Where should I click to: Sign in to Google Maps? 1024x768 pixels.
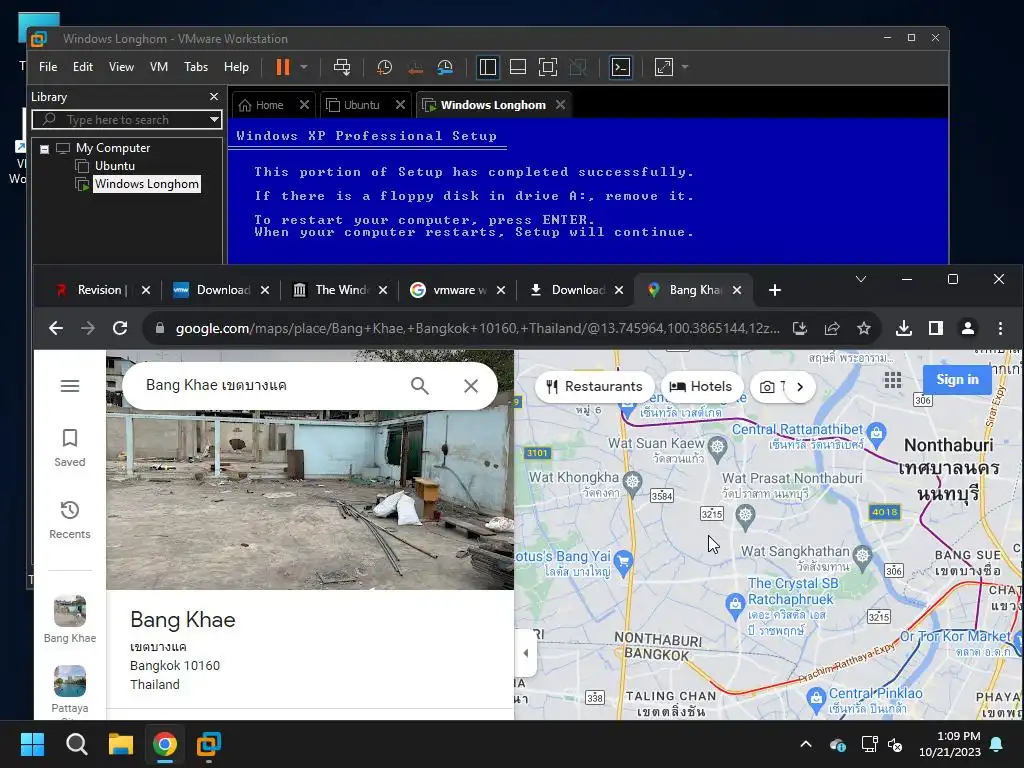pos(957,379)
